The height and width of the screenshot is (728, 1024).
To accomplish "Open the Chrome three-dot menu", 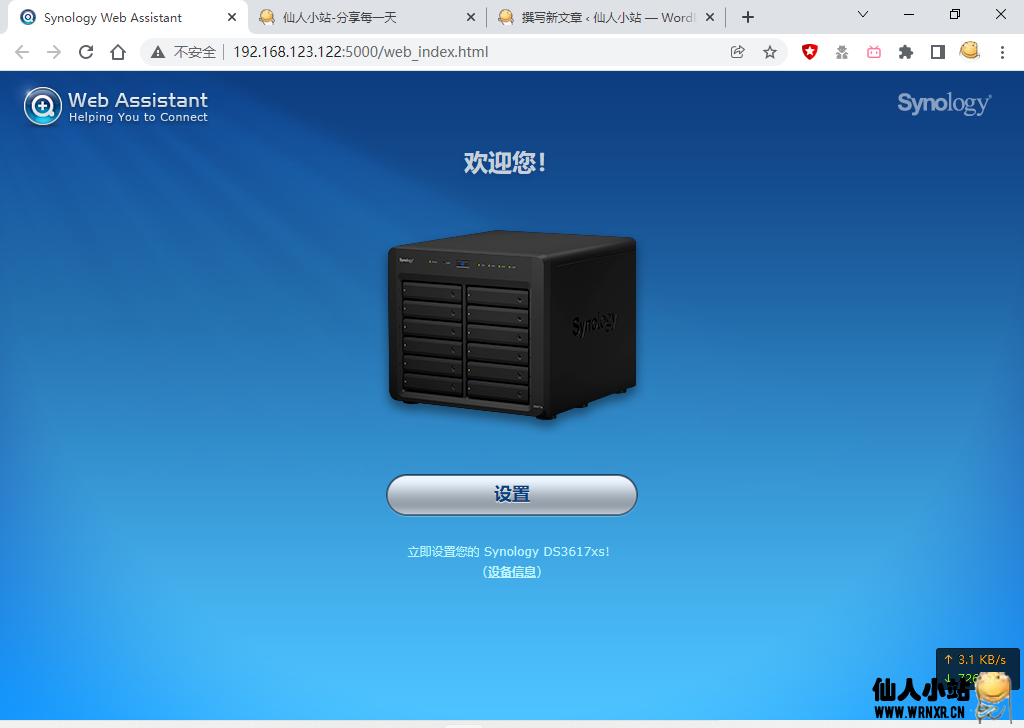I will pos(1002,52).
